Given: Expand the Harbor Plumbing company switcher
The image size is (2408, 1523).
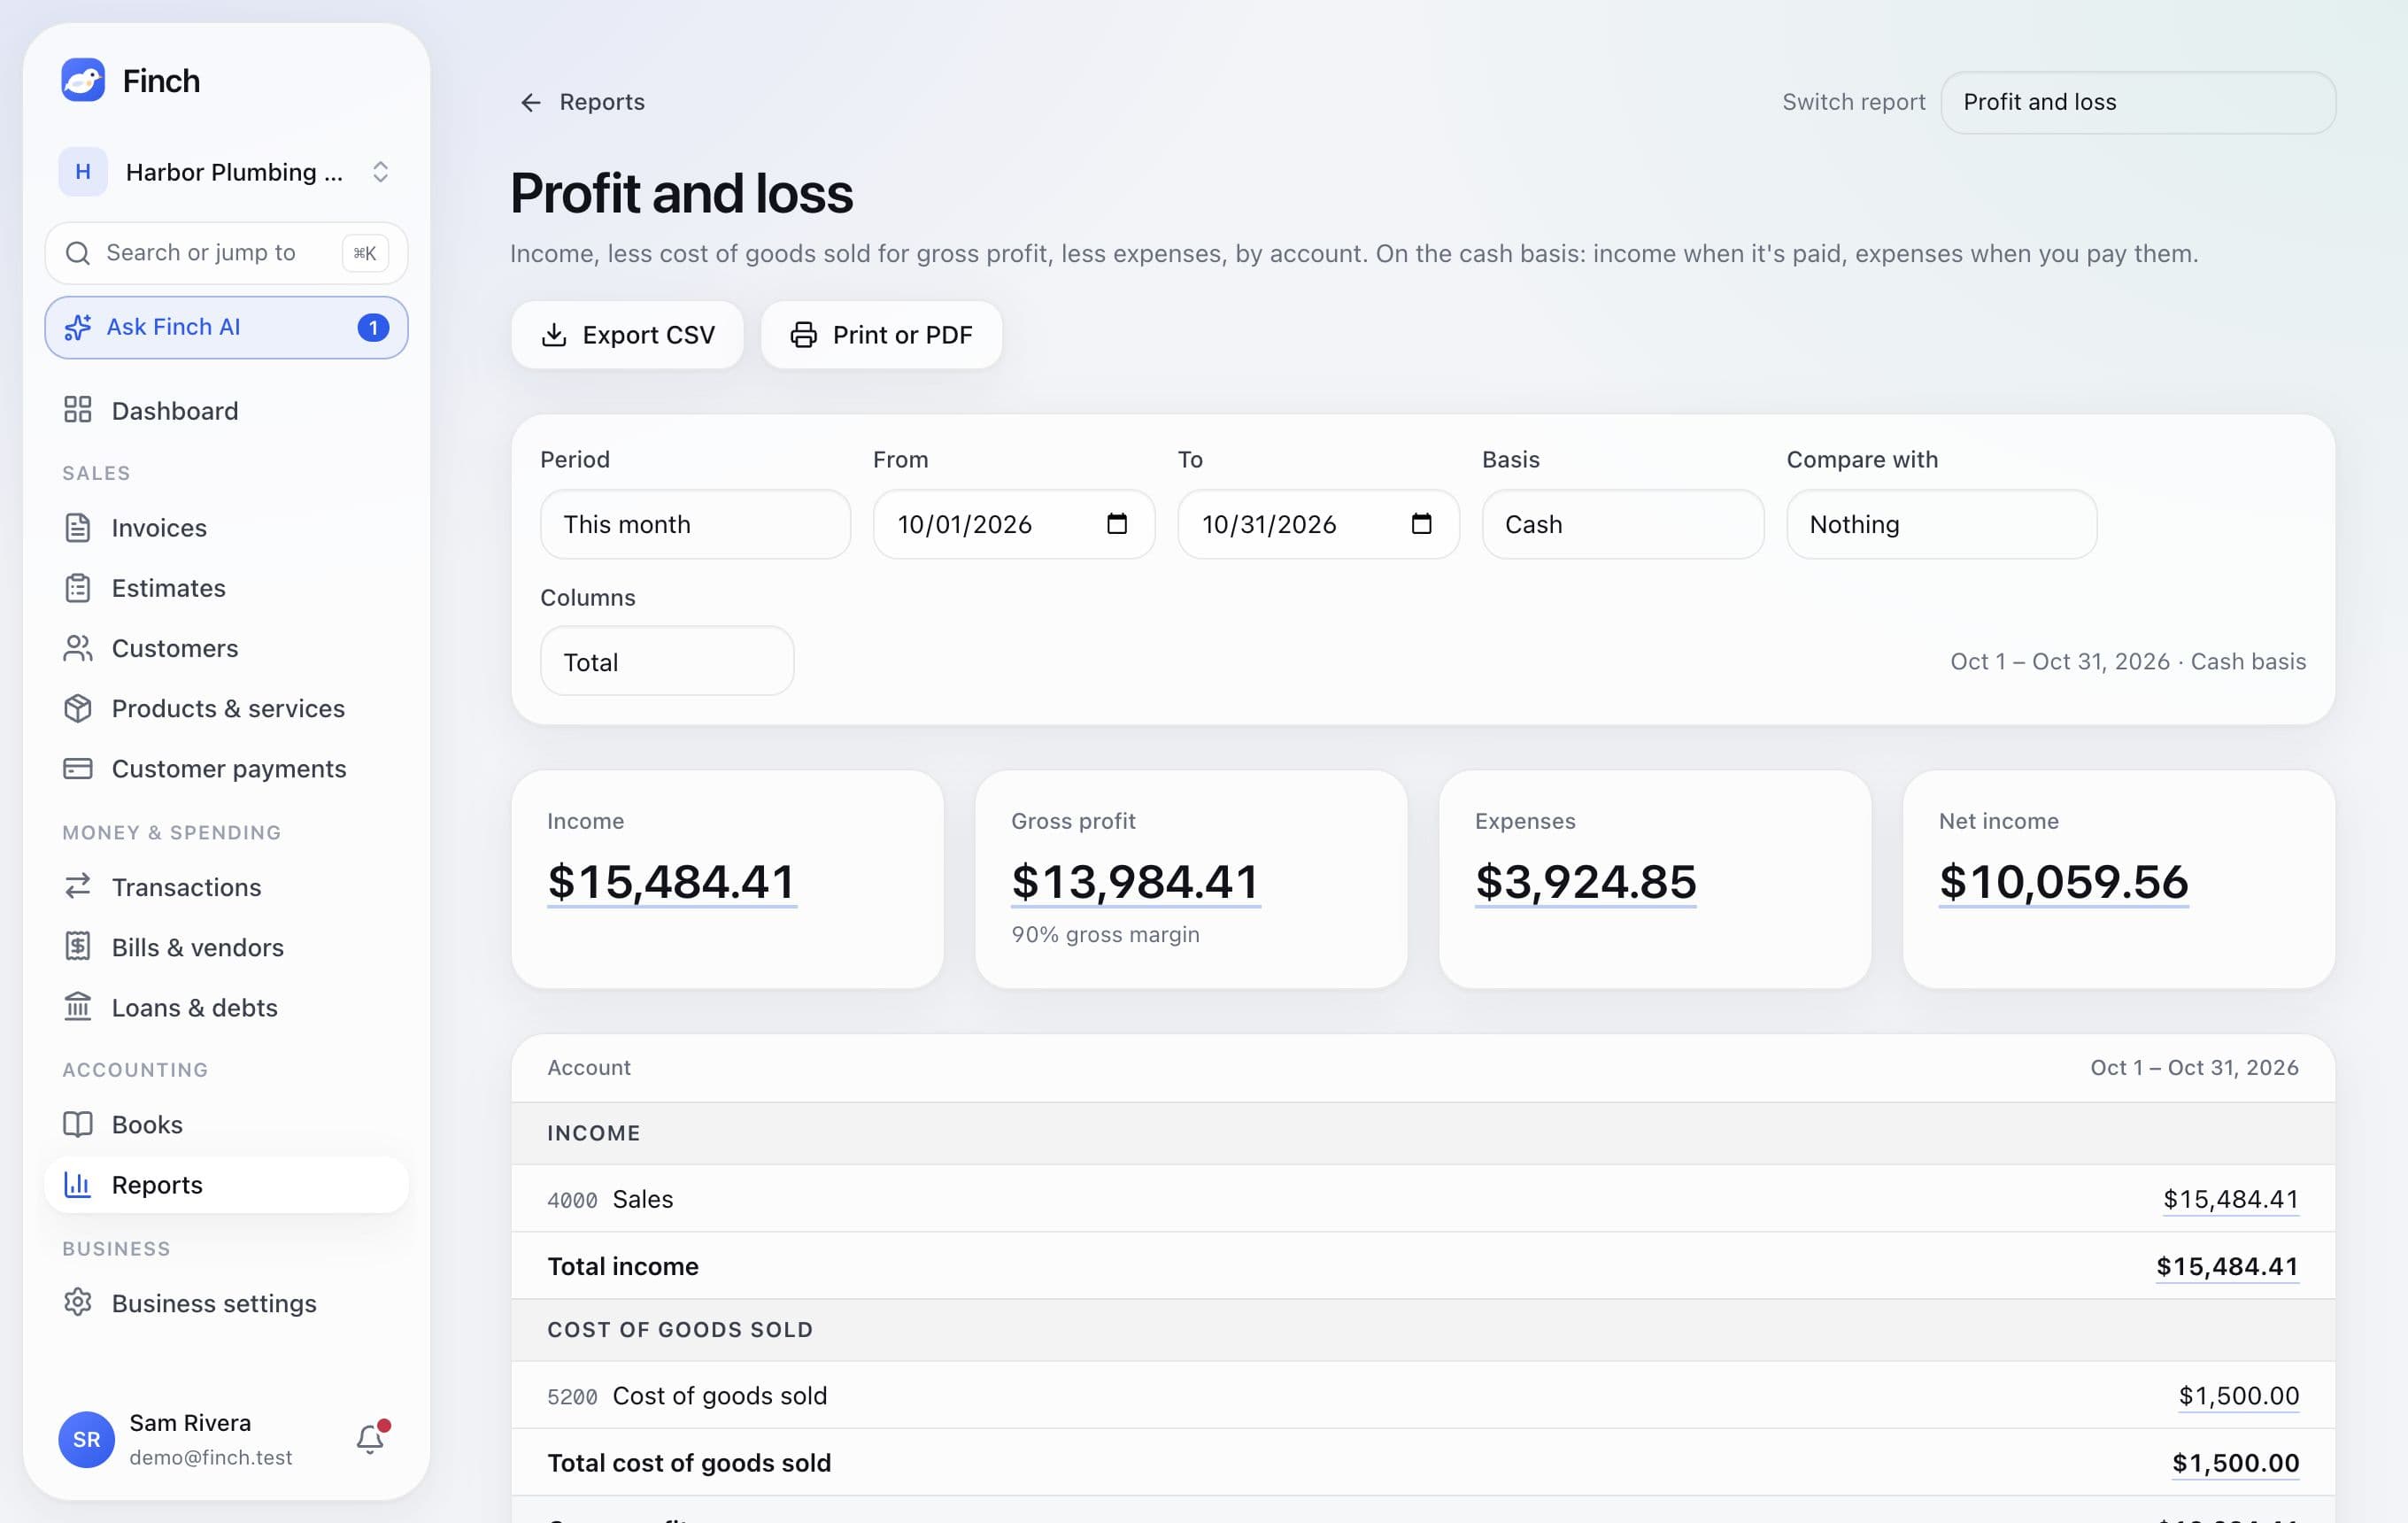Looking at the screenshot, I should point(226,172).
